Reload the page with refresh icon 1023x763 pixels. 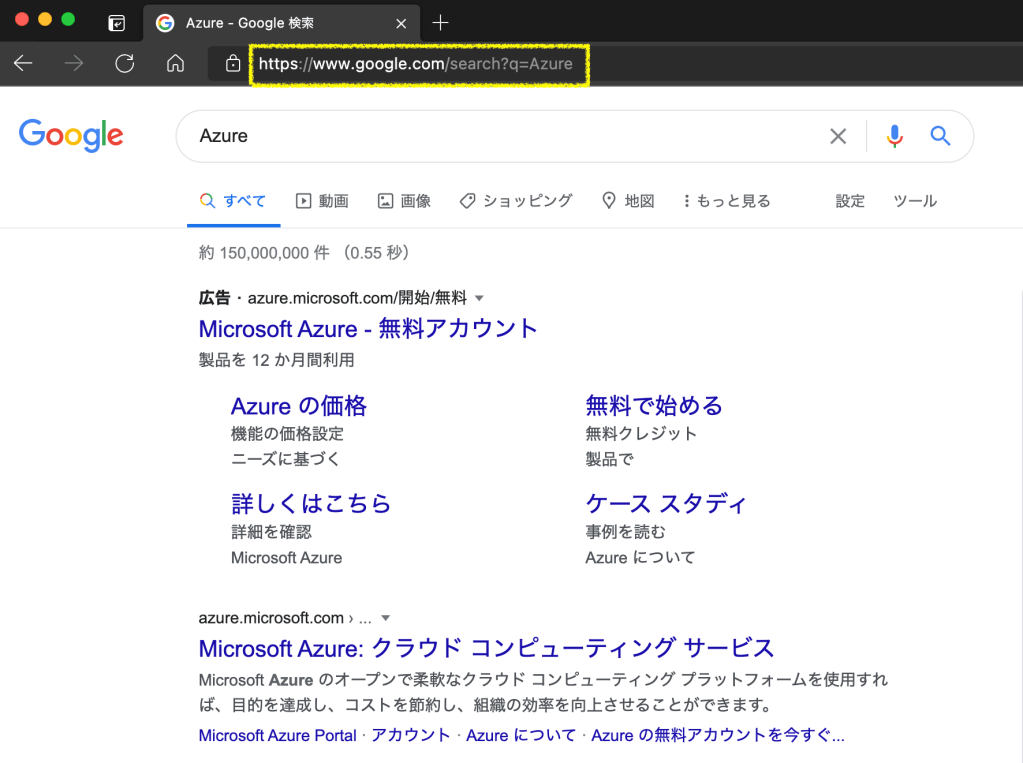click(124, 64)
